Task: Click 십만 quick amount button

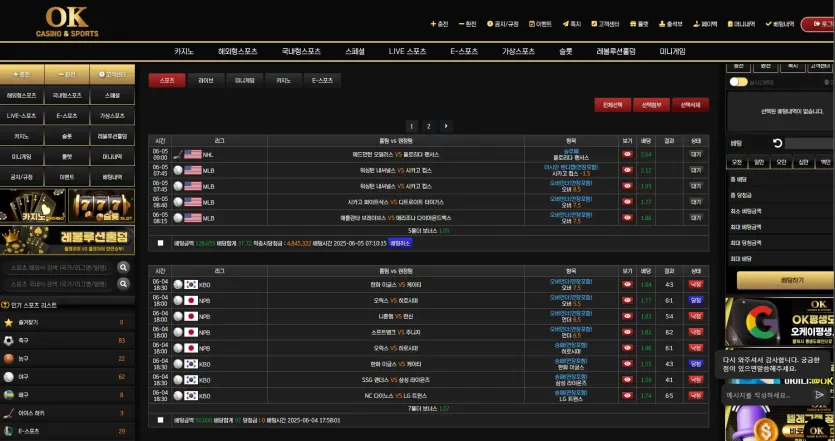Action: [x=803, y=162]
